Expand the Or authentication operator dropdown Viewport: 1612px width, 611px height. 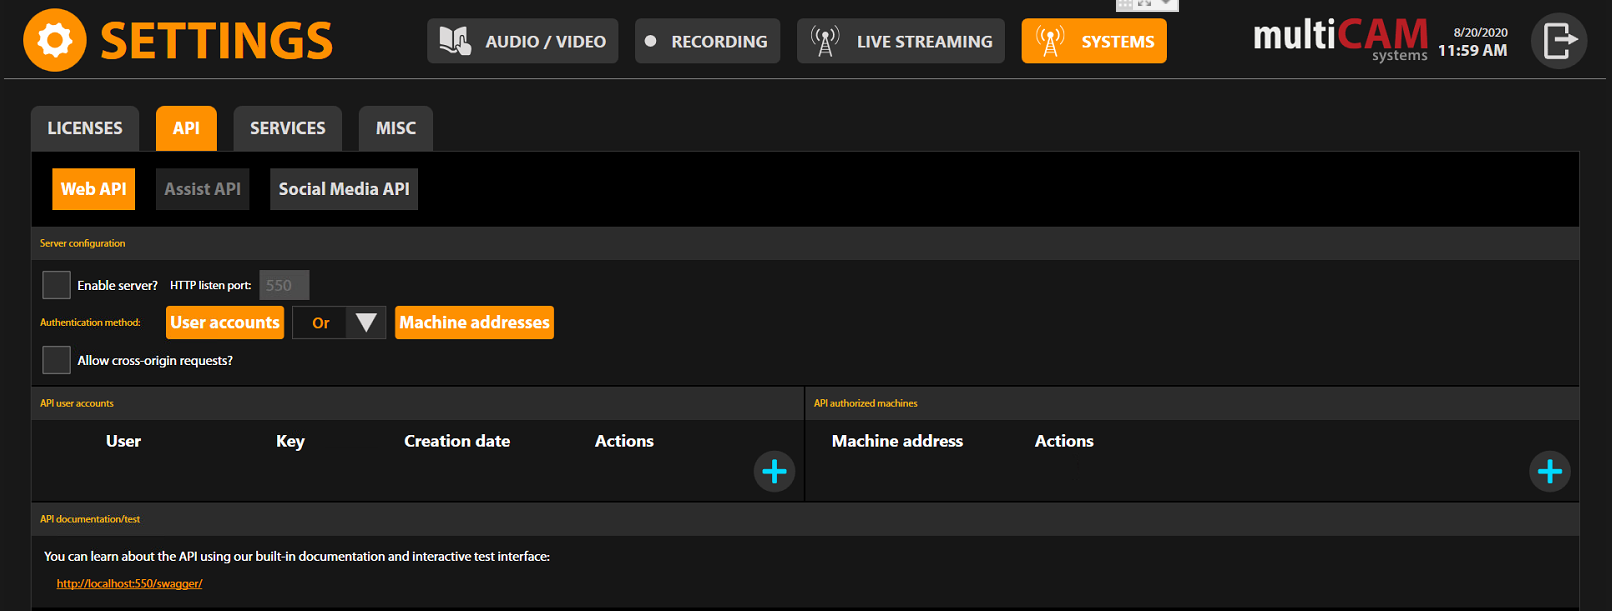(365, 323)
